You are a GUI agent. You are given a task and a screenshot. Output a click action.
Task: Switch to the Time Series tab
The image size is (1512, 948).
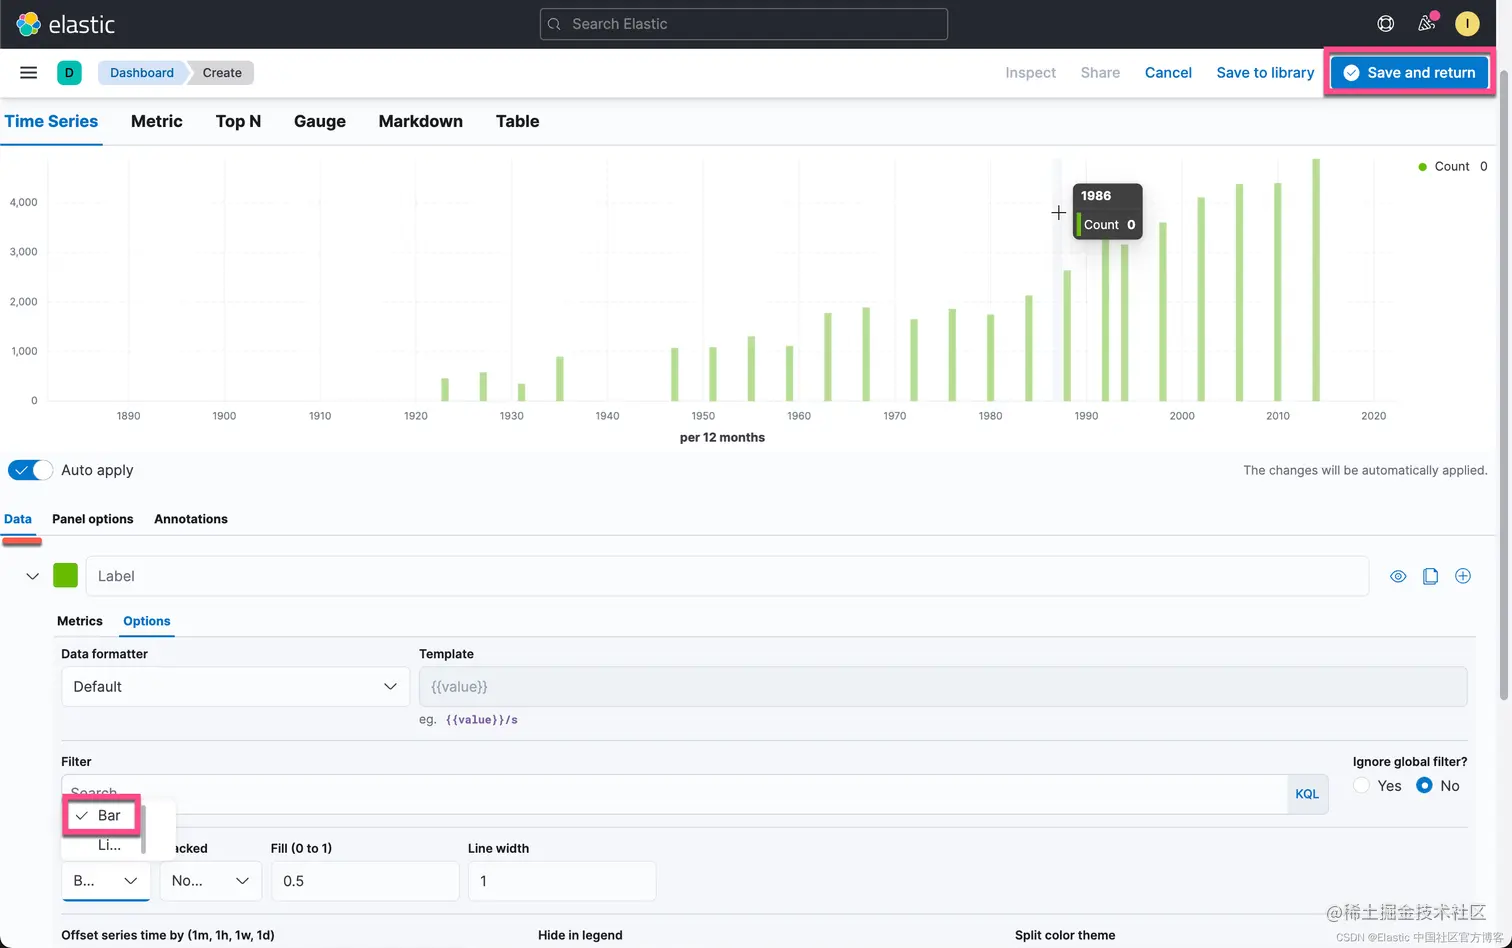click(51, 121)
